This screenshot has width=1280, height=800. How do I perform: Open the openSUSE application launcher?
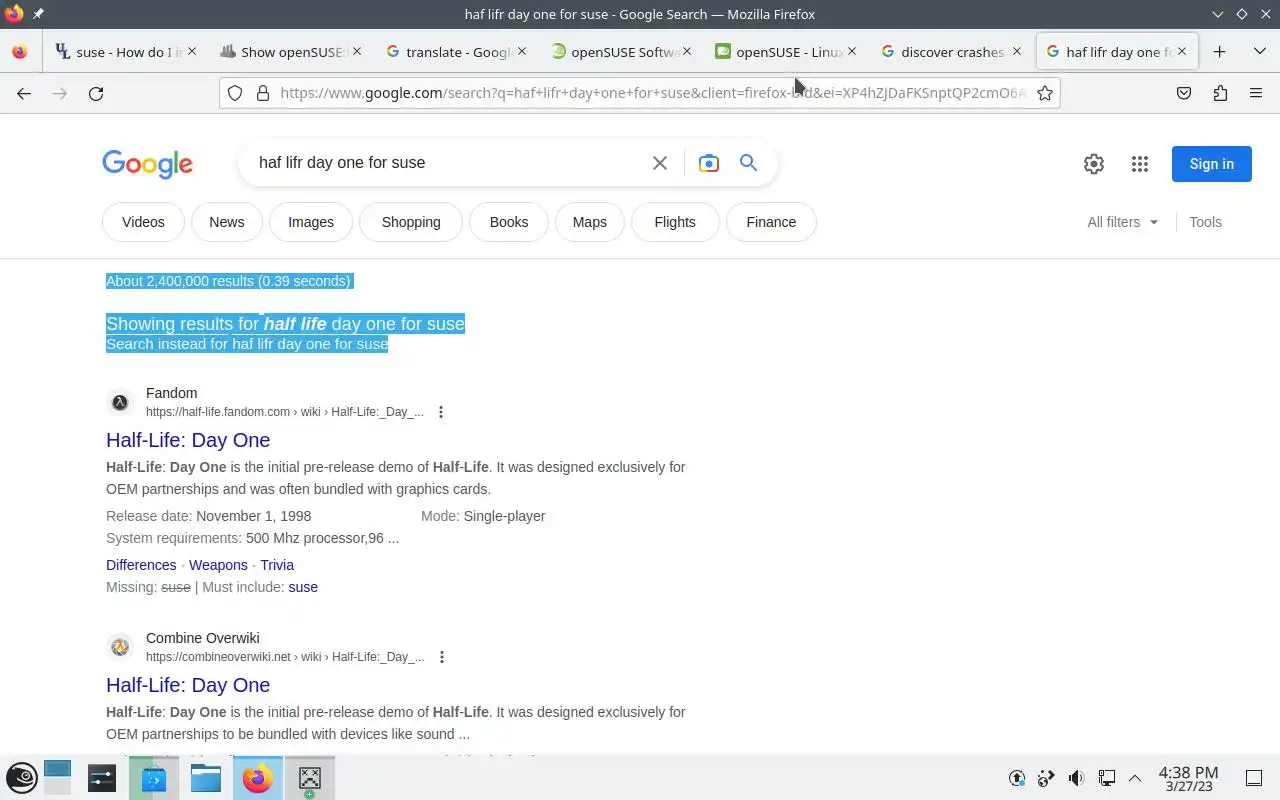pos(22,778)
